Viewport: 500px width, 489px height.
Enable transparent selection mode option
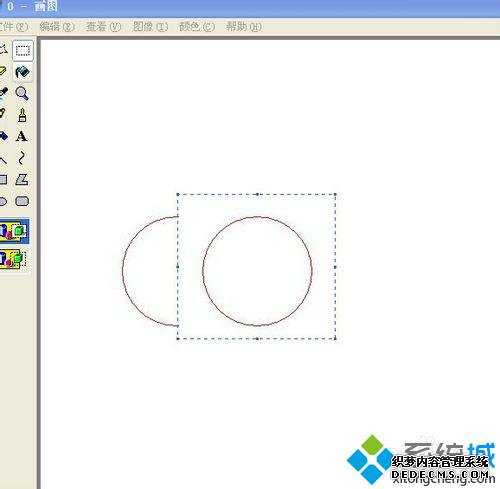14,258
